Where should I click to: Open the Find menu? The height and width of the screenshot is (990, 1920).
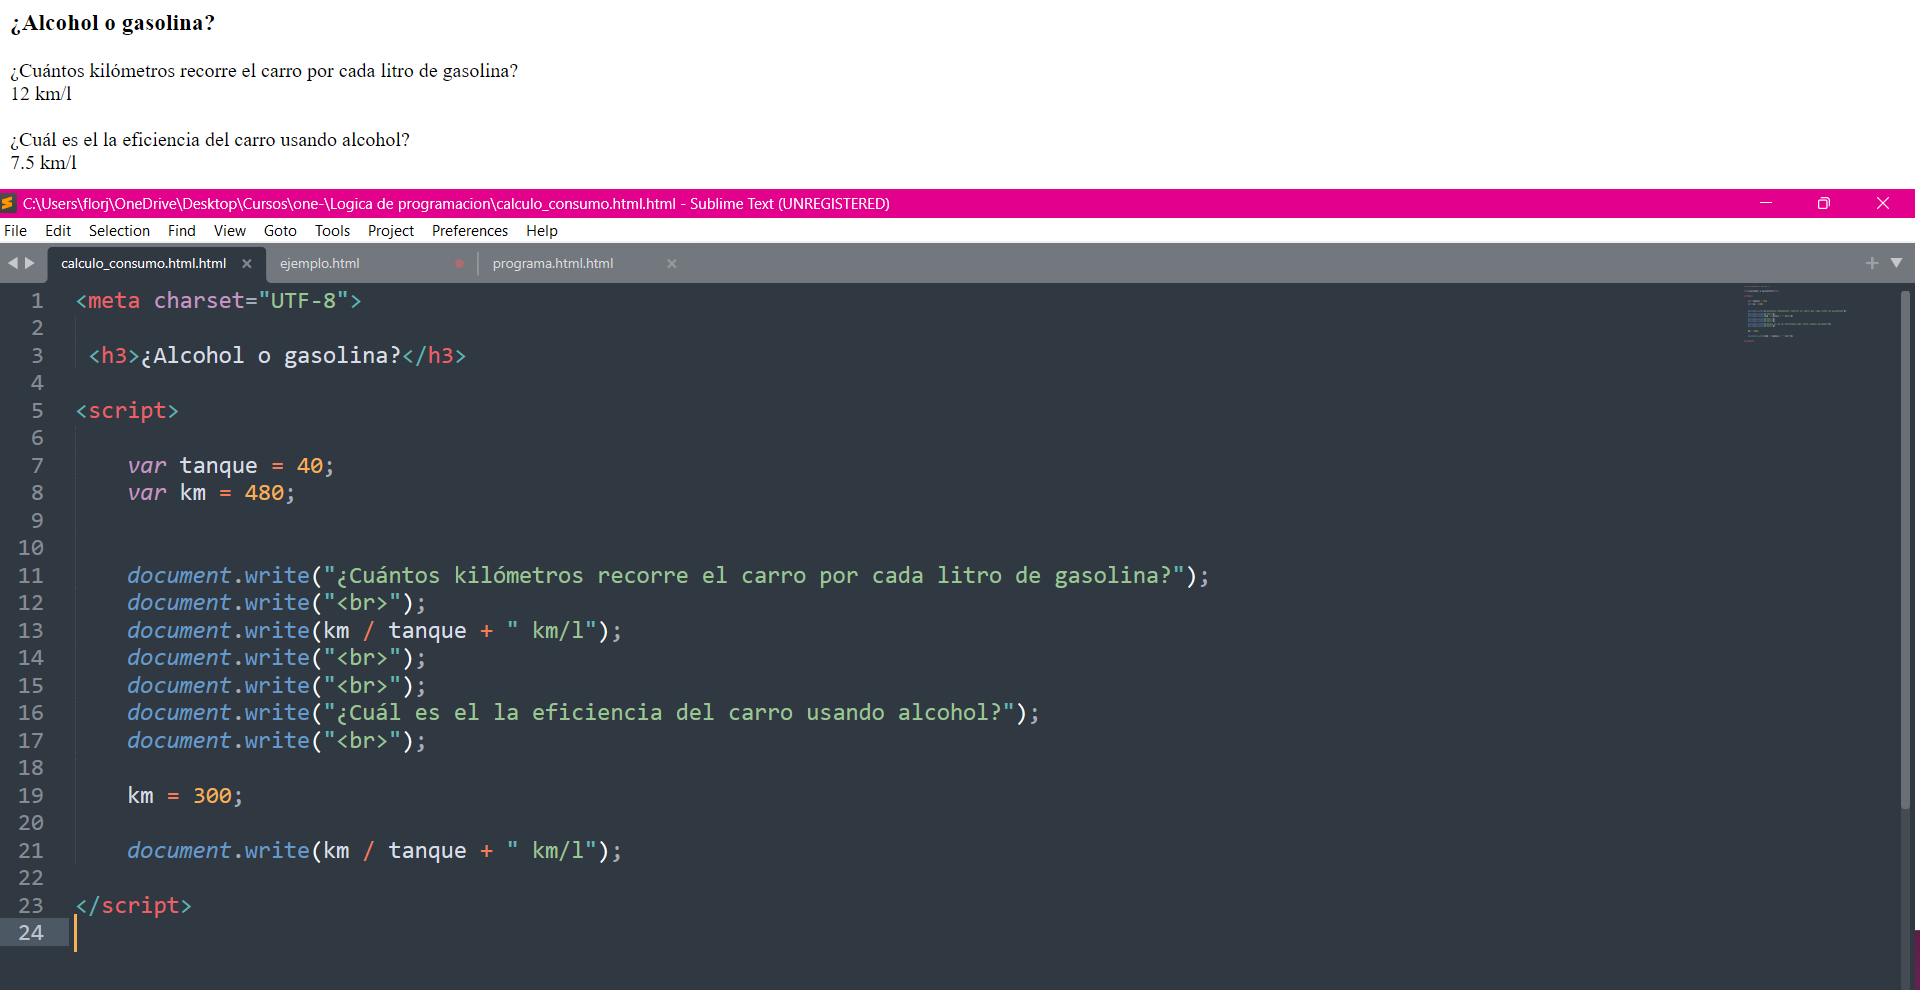[x=182, y=231]
